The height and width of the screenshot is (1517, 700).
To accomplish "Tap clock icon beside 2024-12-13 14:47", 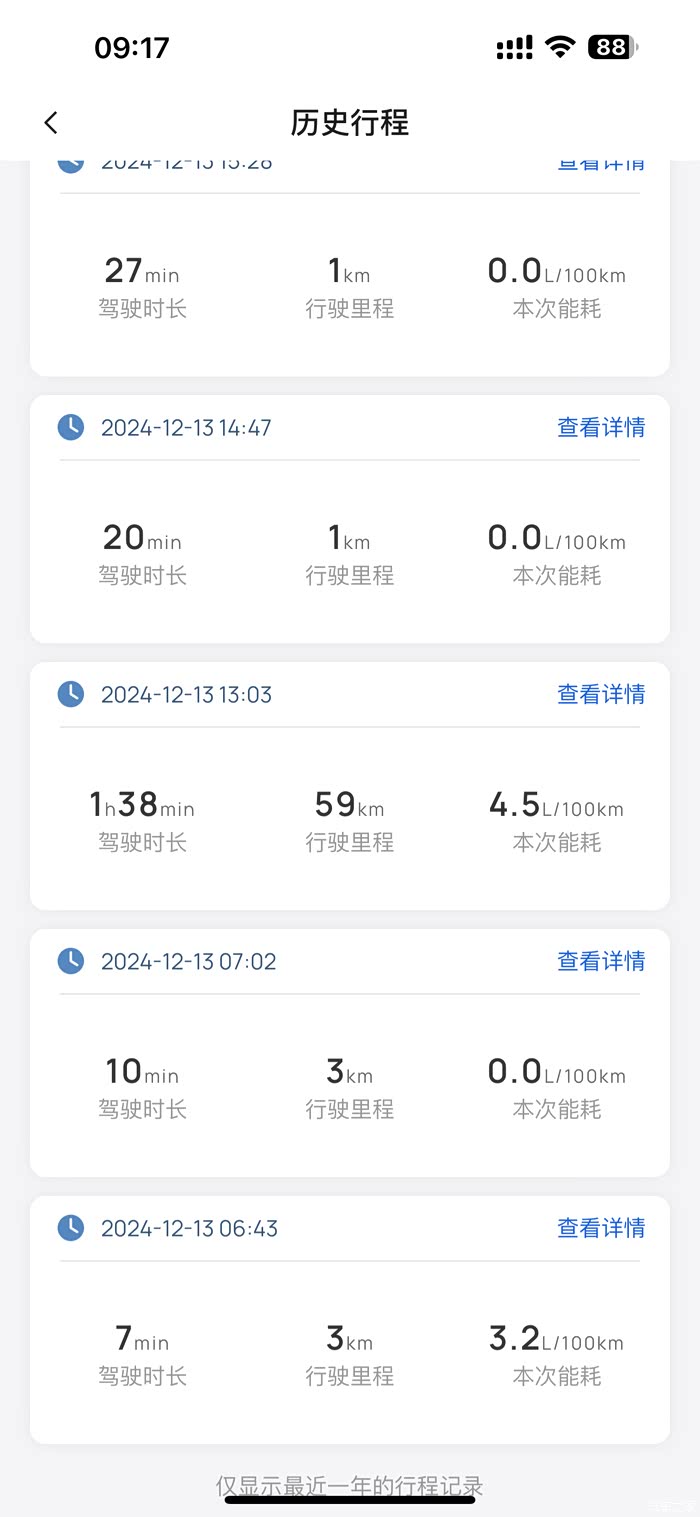I will tap(71, 428).
